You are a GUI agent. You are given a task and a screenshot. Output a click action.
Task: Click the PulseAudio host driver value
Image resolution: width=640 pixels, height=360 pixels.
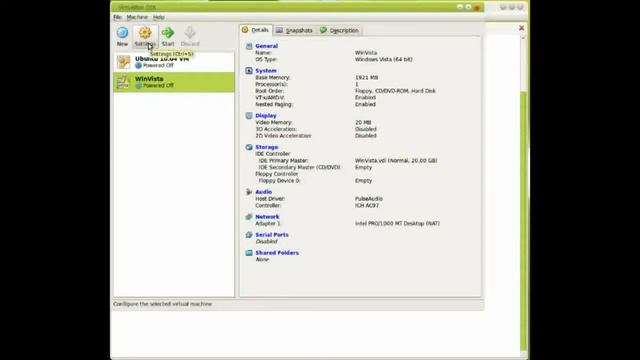tap(369, 199)
